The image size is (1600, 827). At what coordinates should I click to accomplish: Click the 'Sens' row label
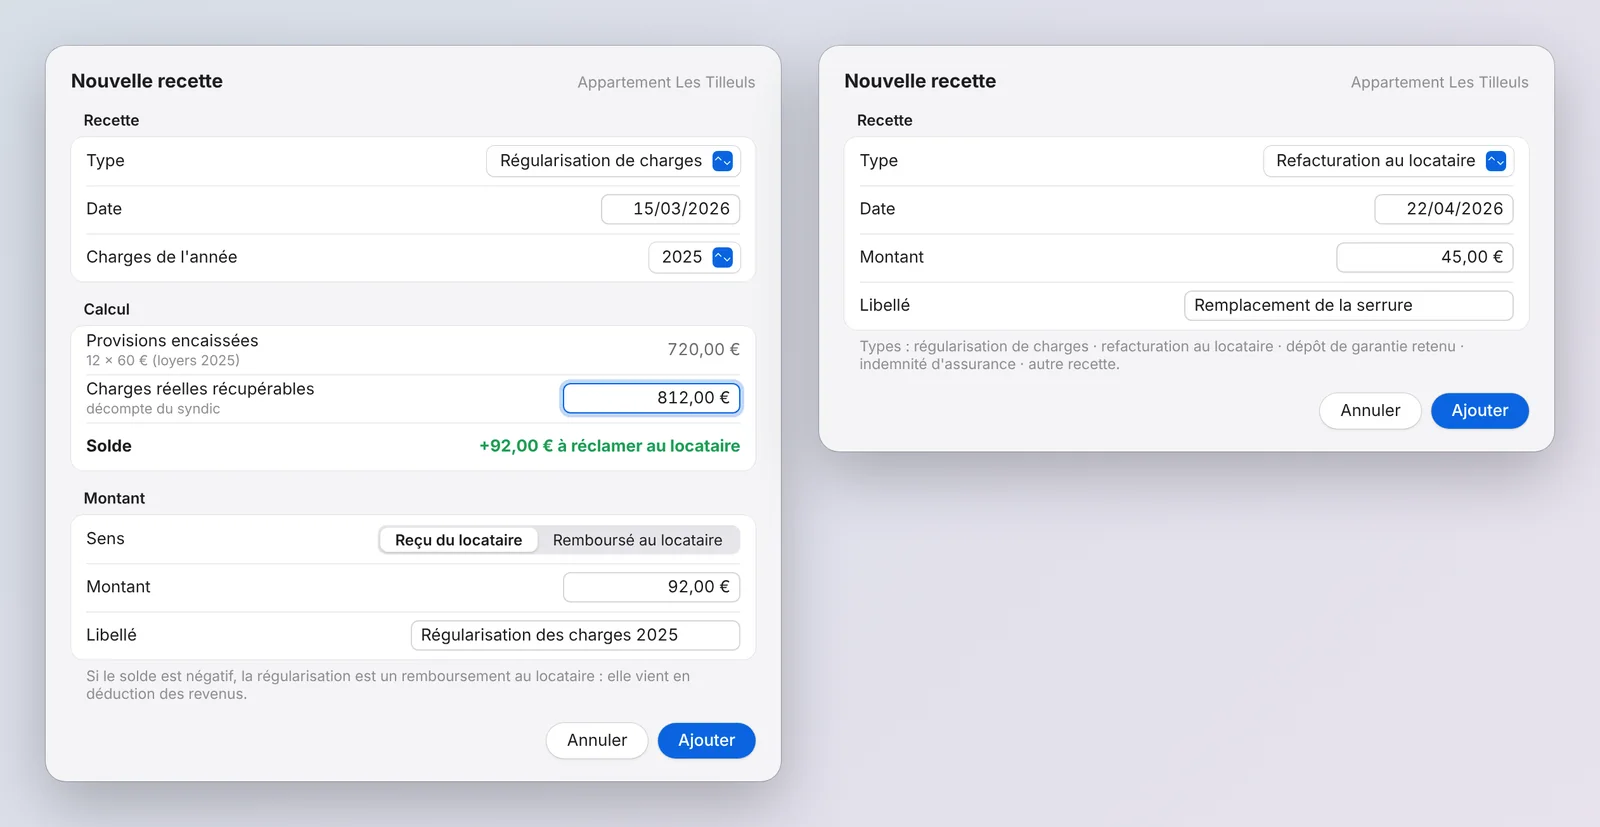(105, 539)
